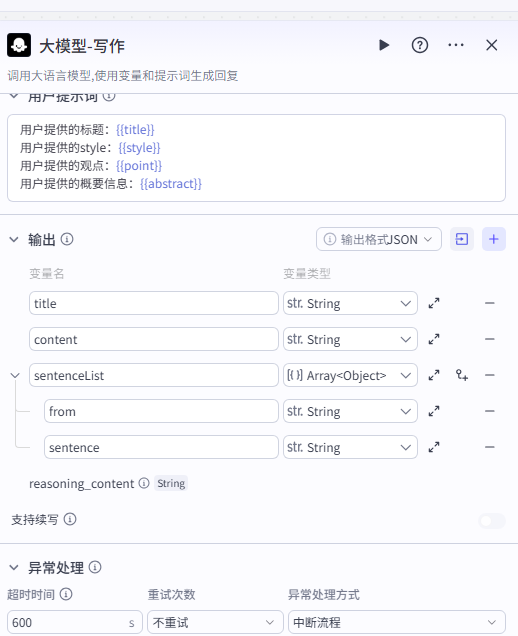Add a new output variable with plus icon

coord(494,239)
